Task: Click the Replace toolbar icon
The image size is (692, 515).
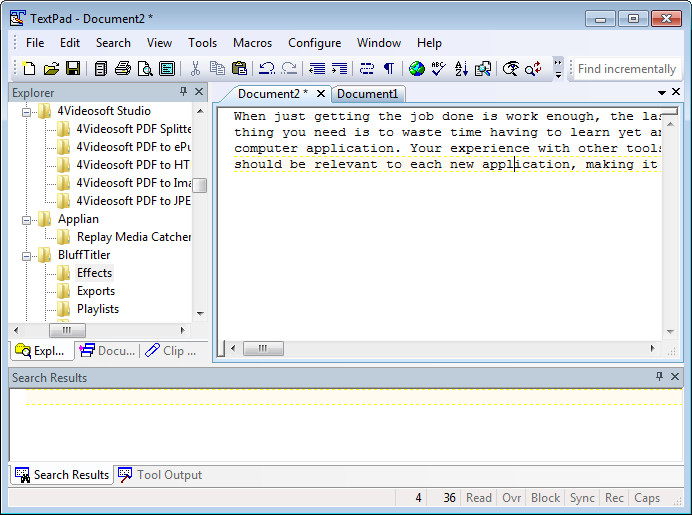Action: (x=533, y=68)
